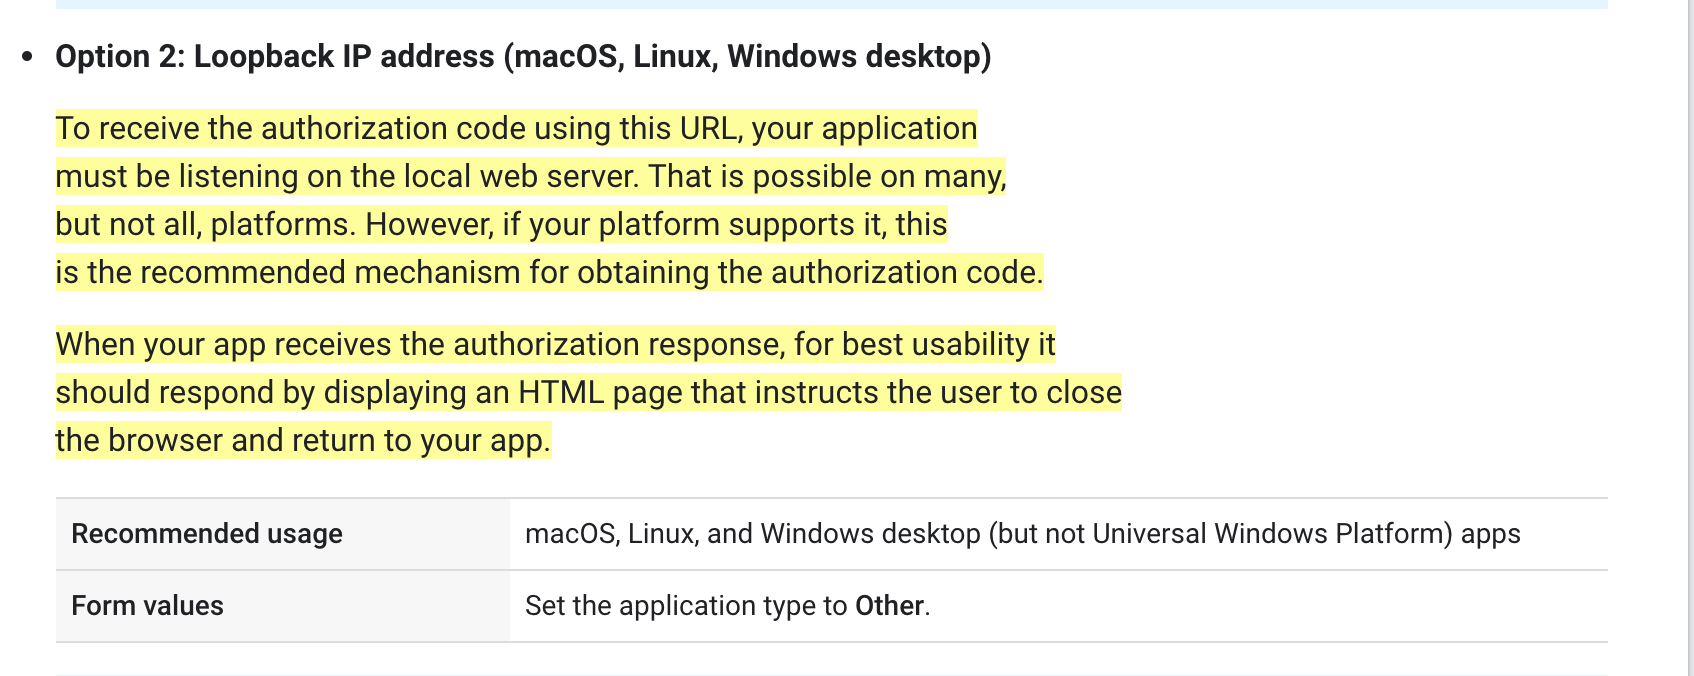The height and width of the screenshot is (676, 1694).
Task: Click the words "macOS, Linux, Windows desktop" in heading
Action: tap(747, 57)
